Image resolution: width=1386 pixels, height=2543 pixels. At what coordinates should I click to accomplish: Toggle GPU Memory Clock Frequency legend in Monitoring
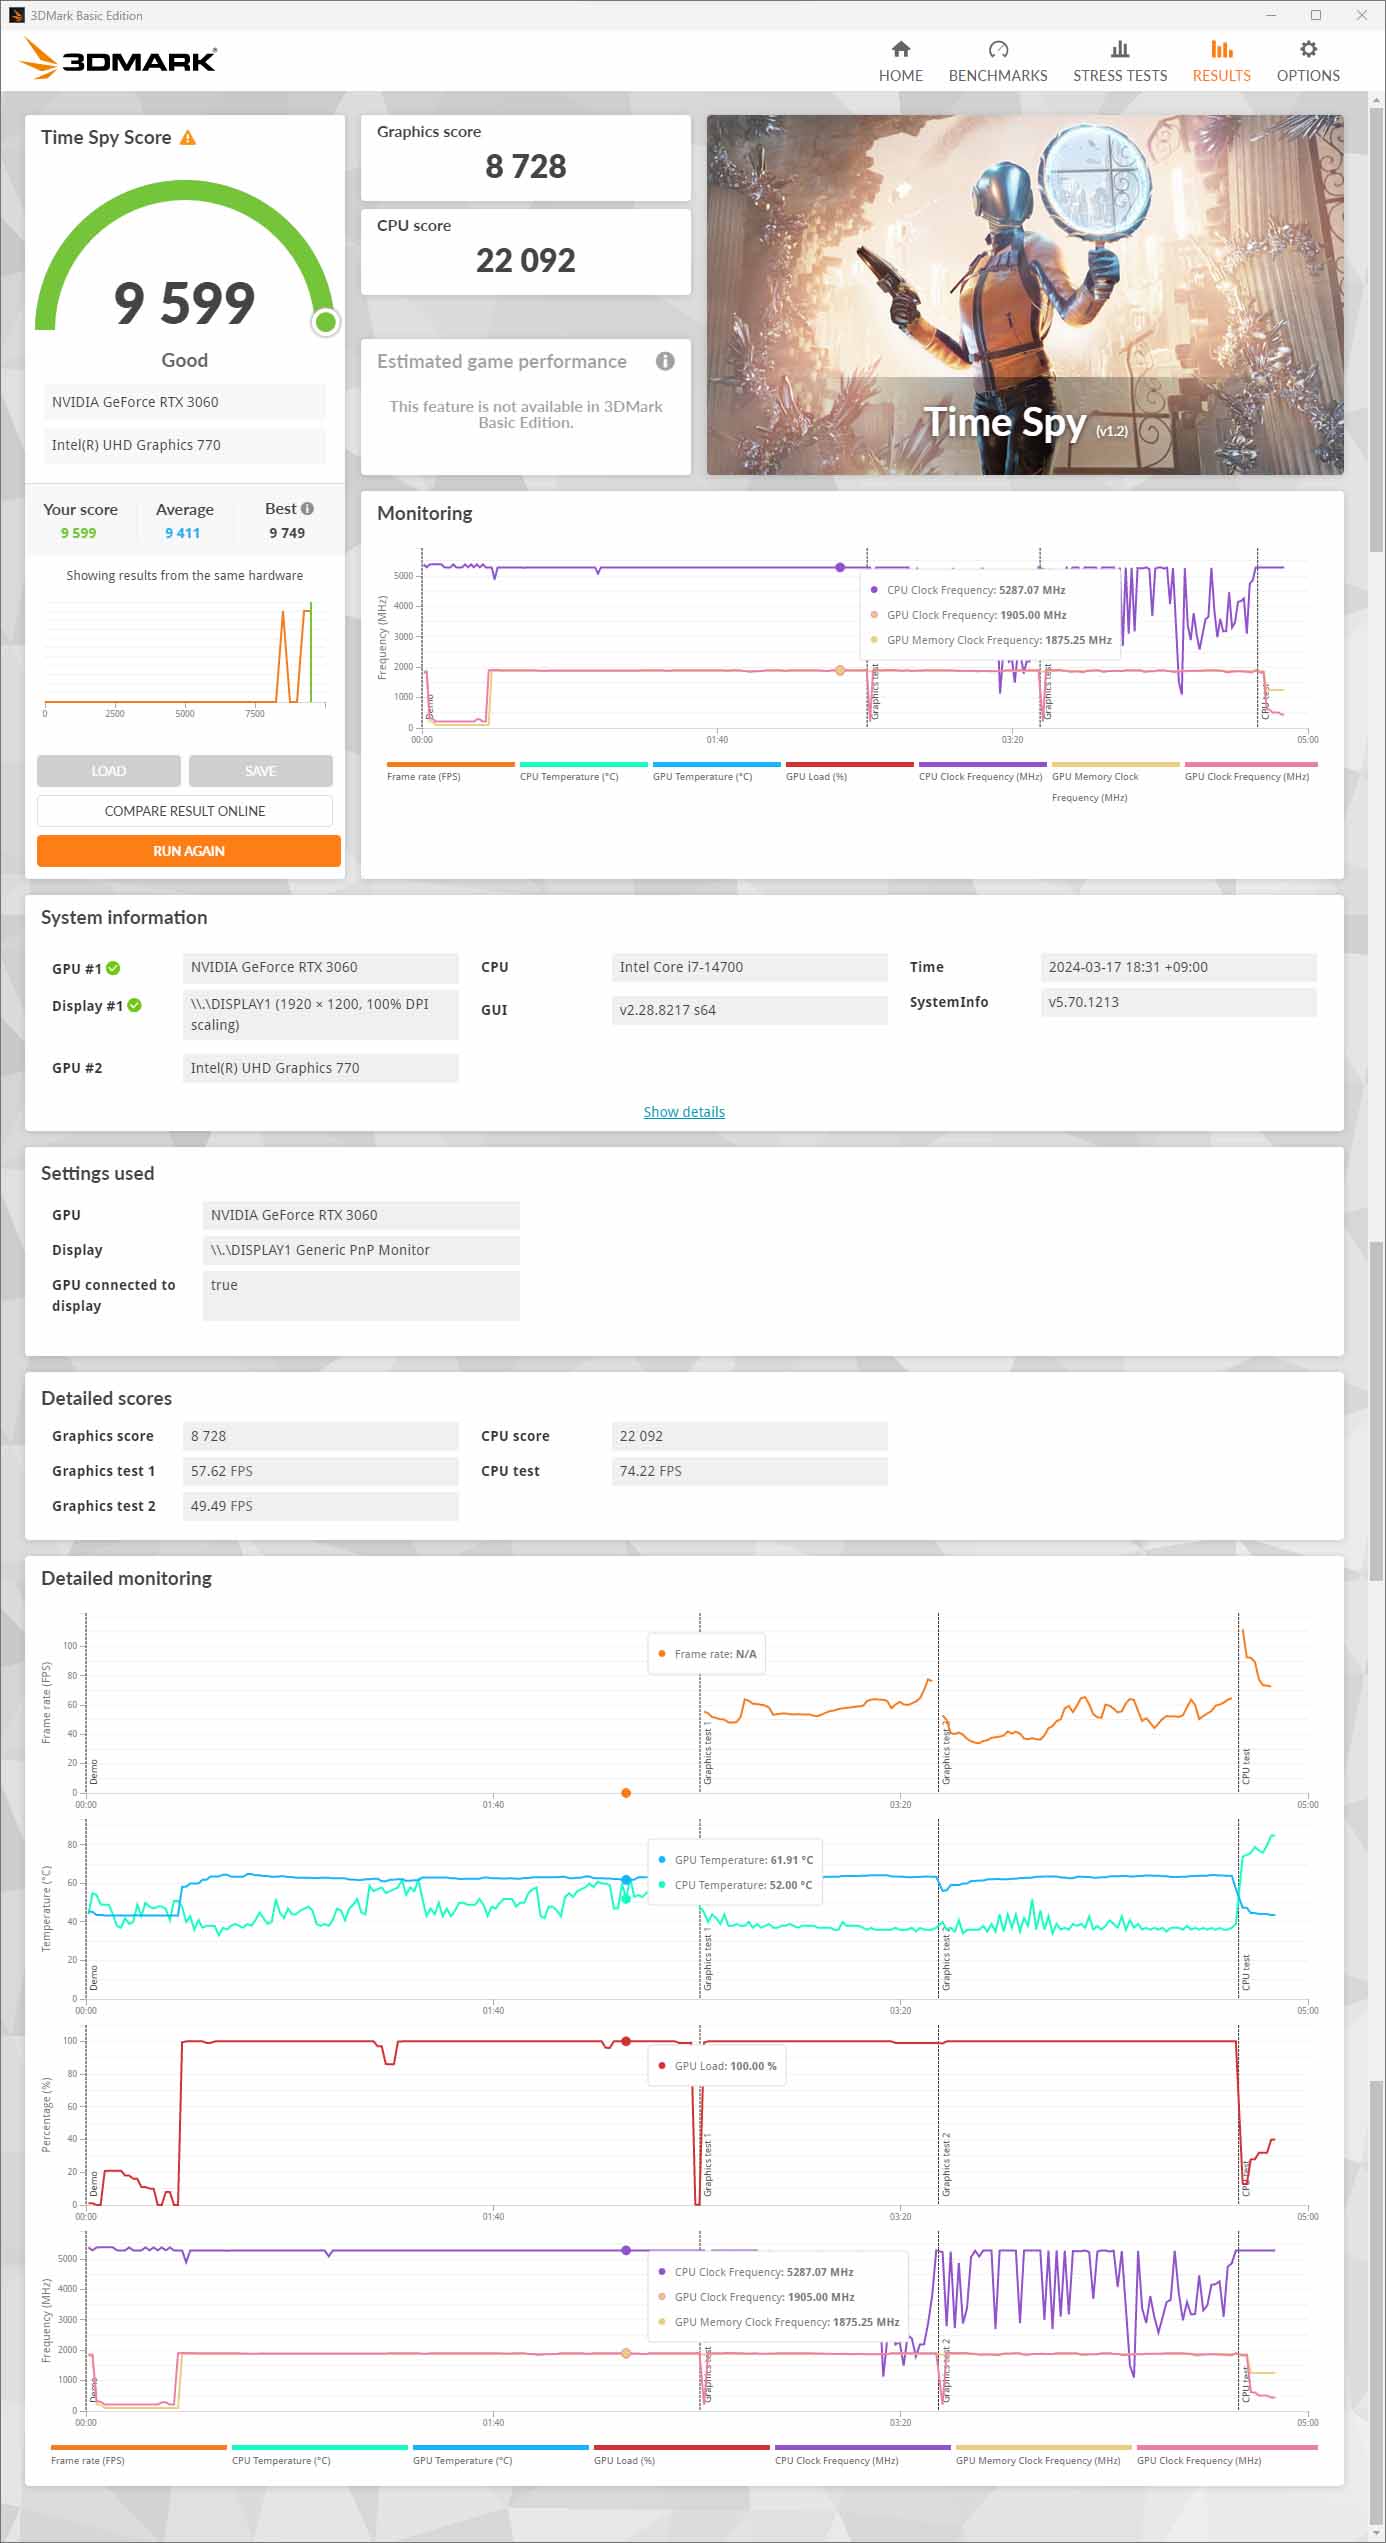(1115, 783)
